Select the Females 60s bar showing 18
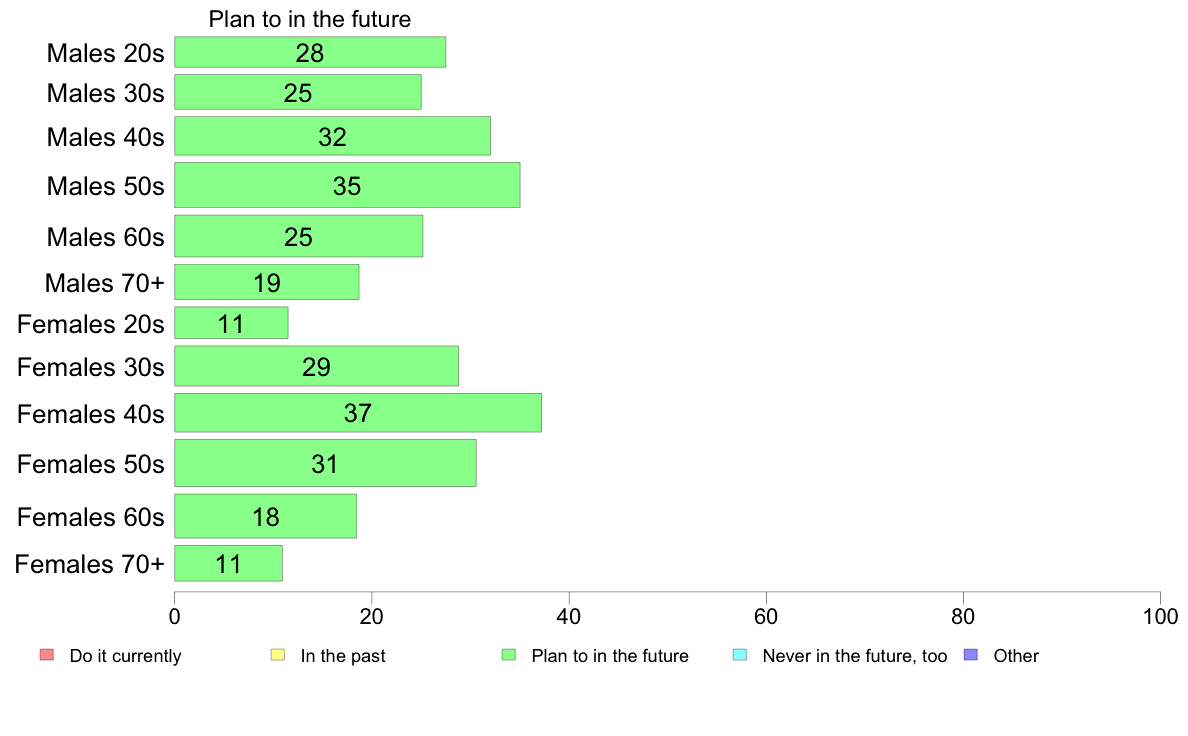This screenshot has width=1188, height=736. click(x=265, y=516)
